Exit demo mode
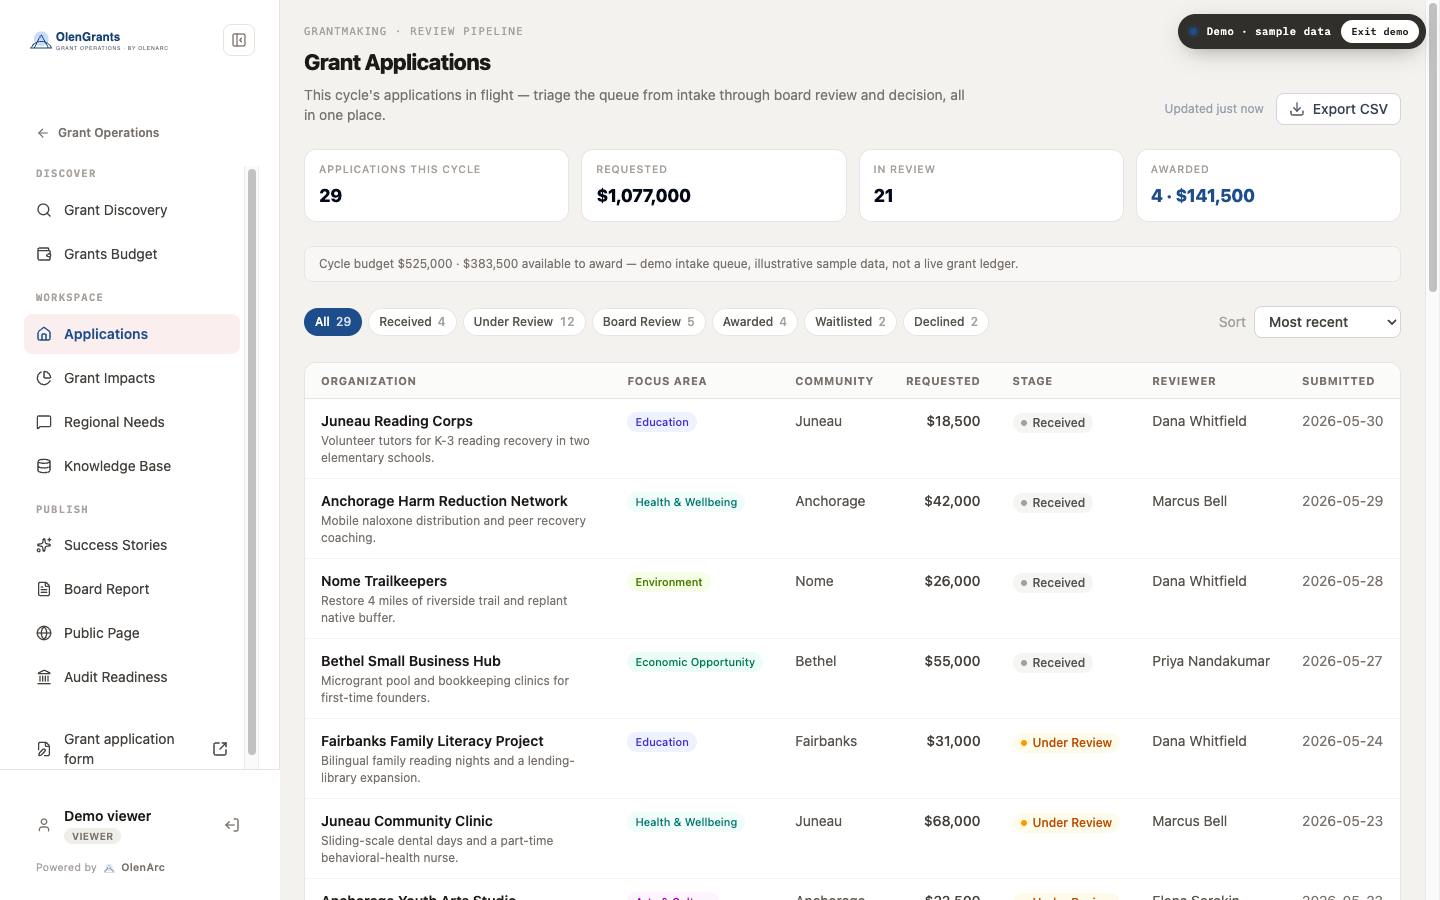 [1380, 32]
